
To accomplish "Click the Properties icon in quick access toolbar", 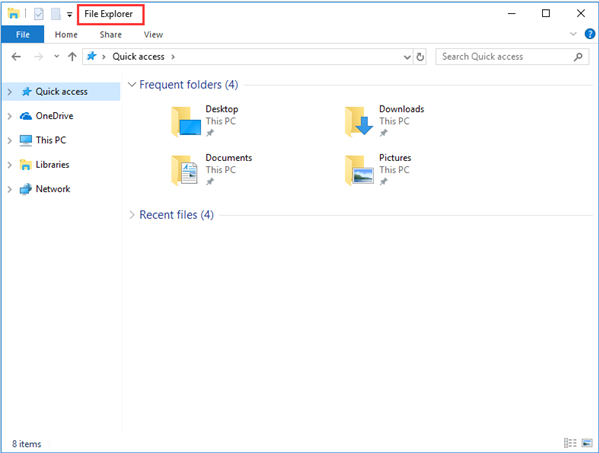I will click(x=39, y=14).
